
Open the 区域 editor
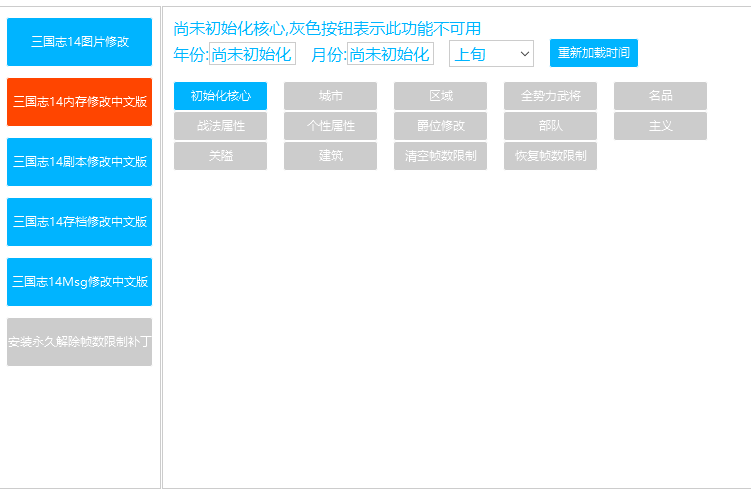[441, 96]
